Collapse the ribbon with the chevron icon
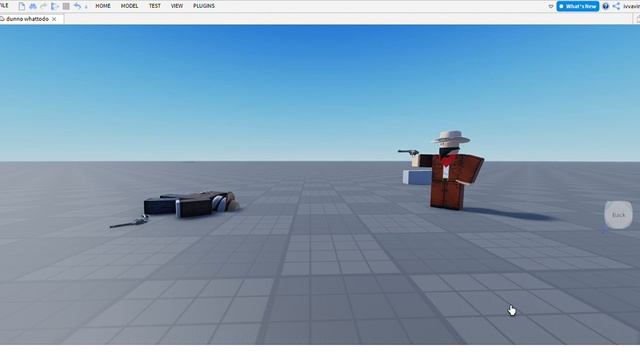Screen dimensions: 640x360 click(551, 7)
